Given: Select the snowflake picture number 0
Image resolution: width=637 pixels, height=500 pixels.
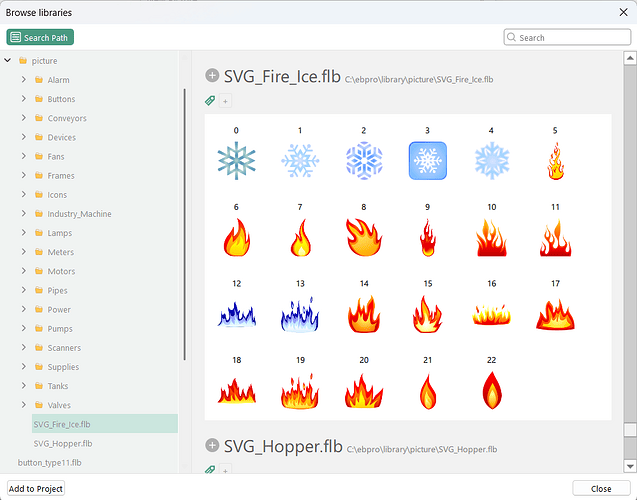Looking at the screenshot, I should click(x=237, y=160).
